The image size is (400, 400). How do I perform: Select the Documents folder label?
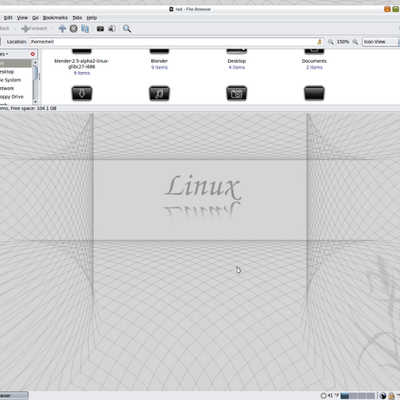[x=314, y=61]
